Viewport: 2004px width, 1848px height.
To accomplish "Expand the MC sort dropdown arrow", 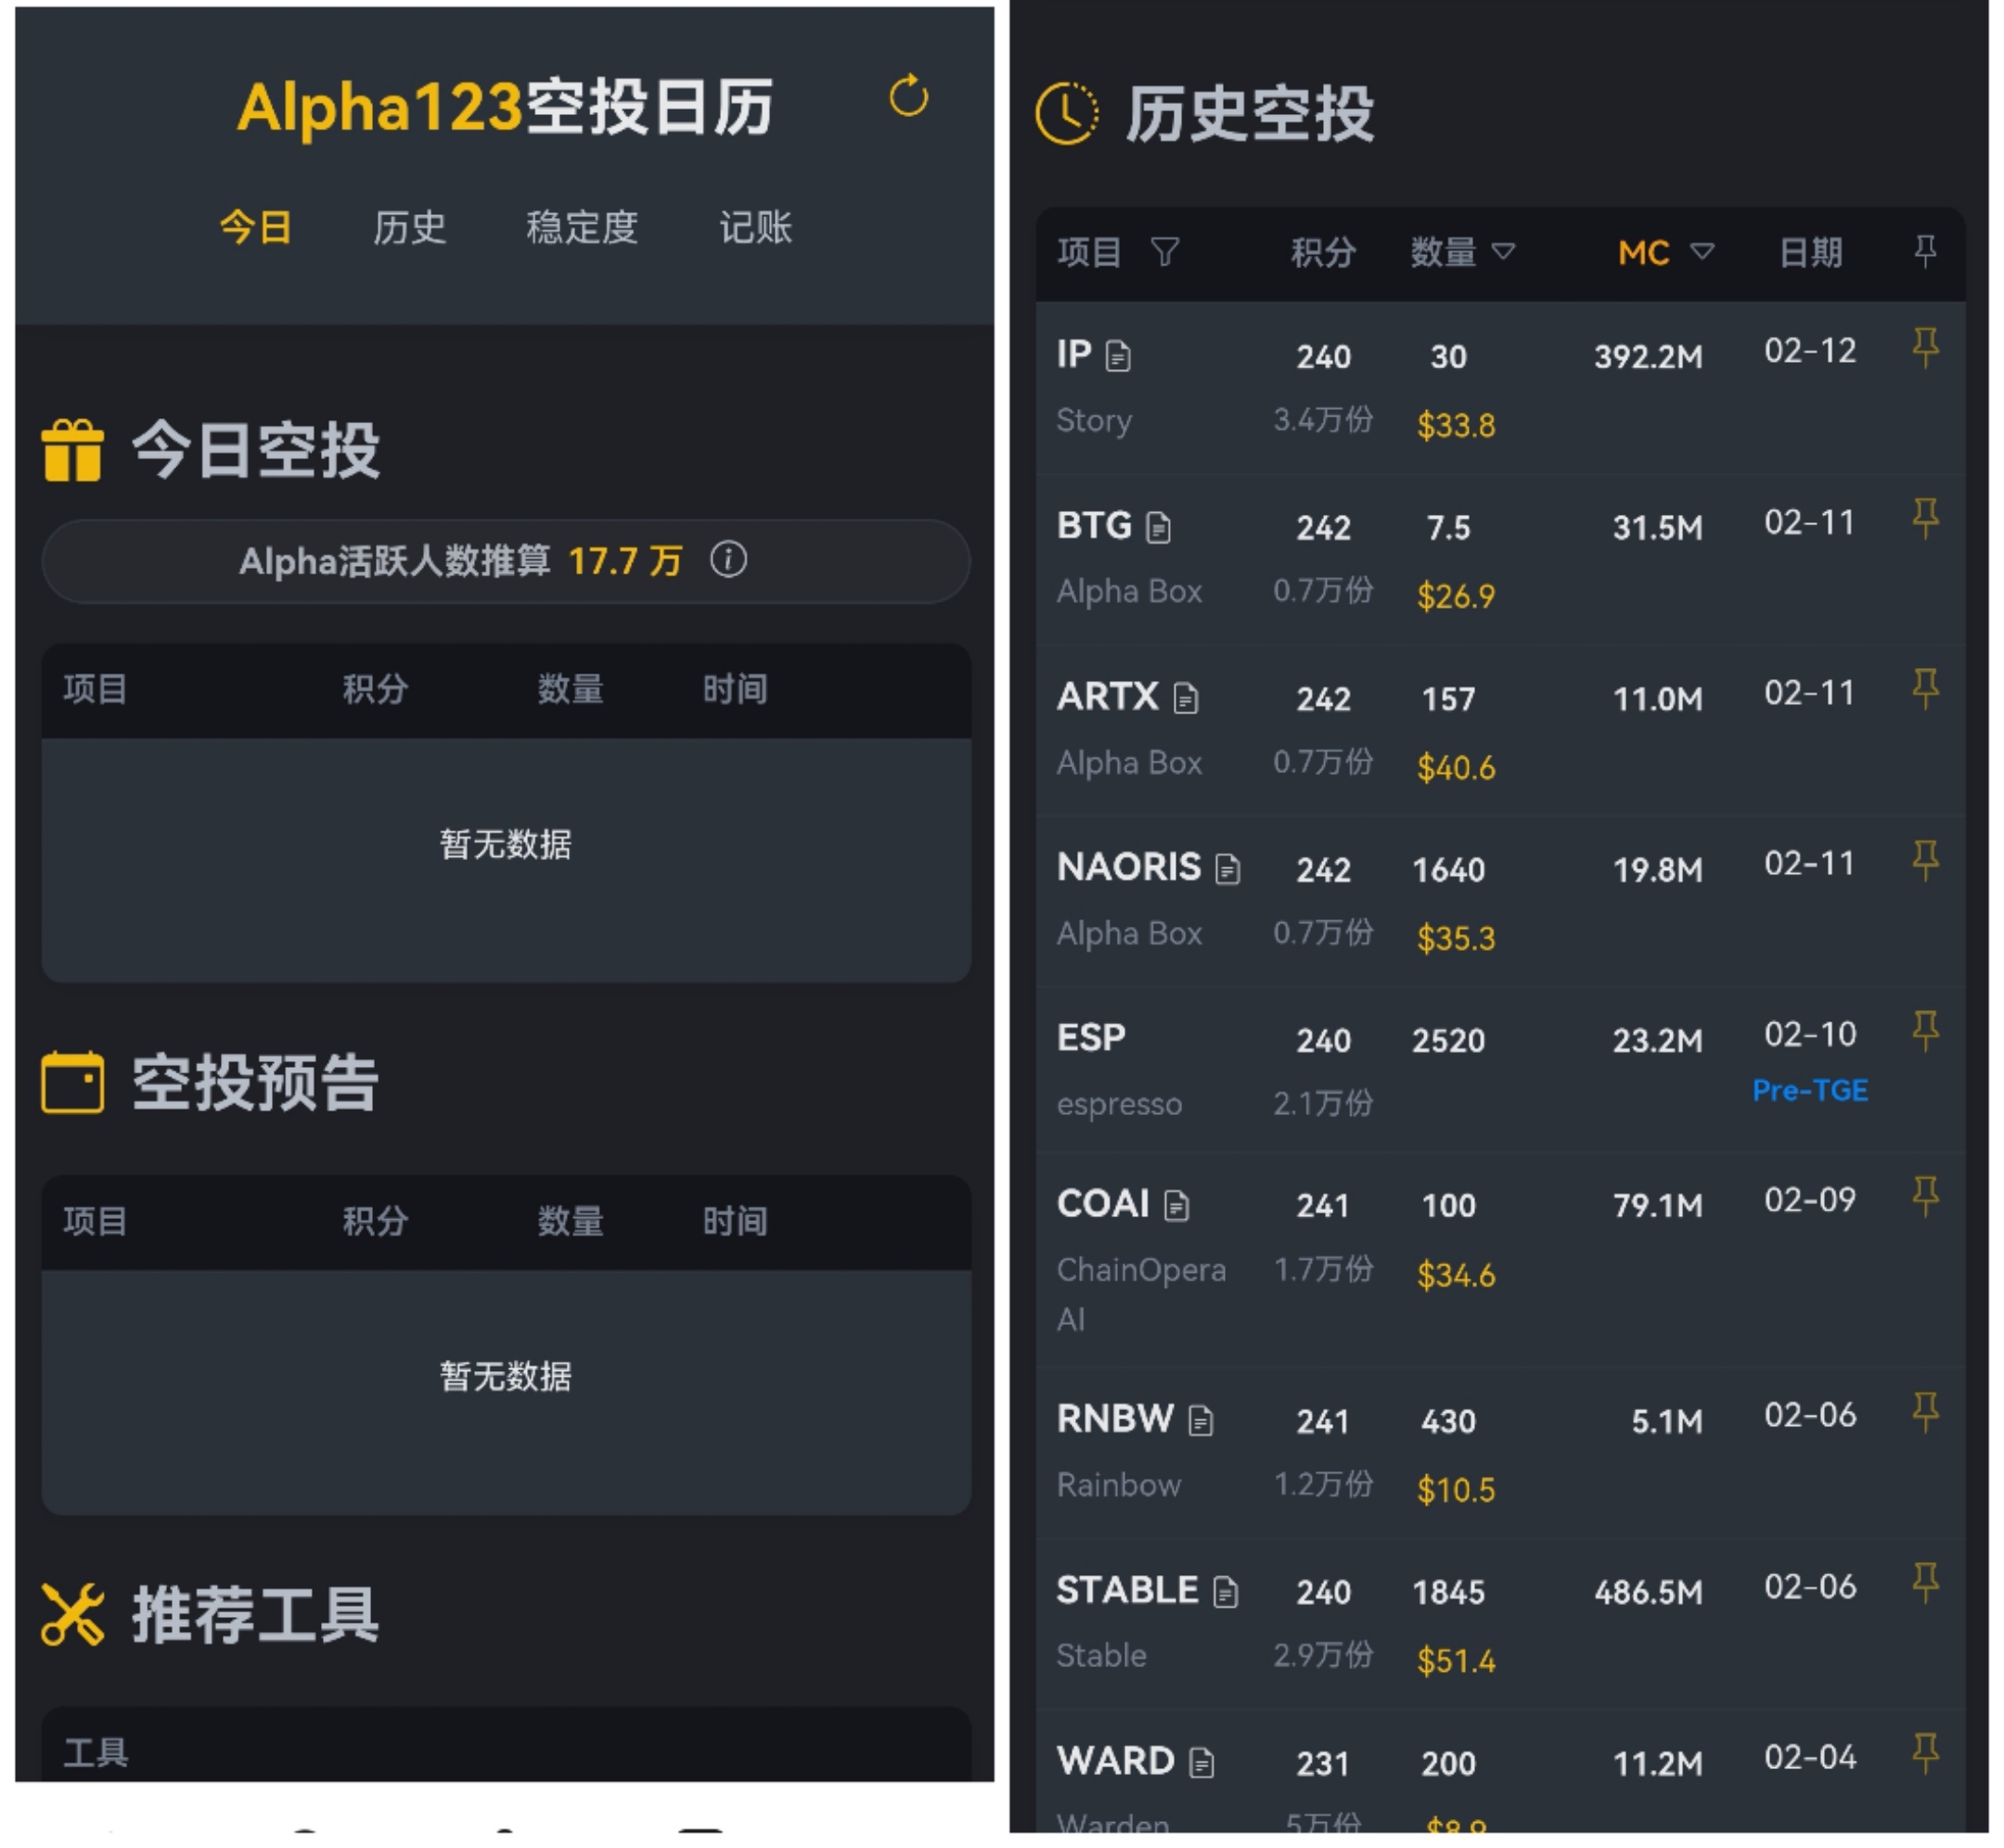I will point(1702,251).
